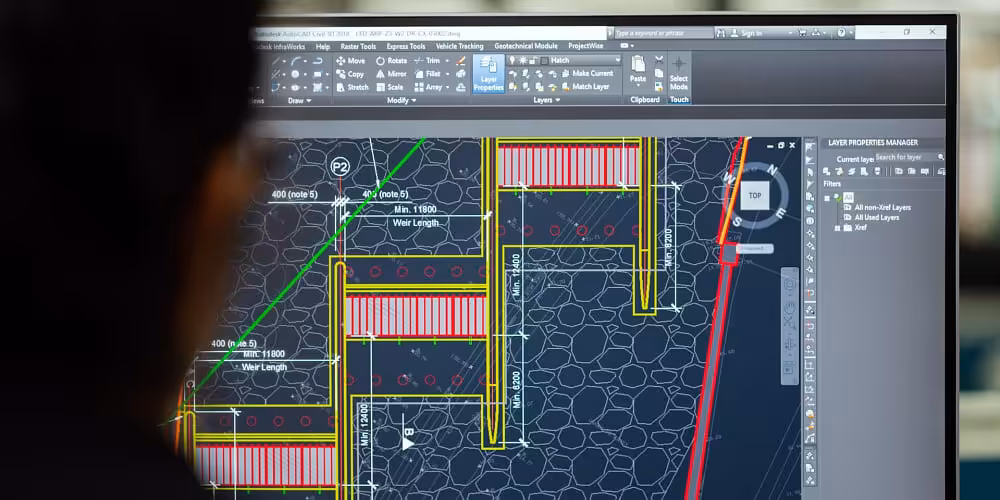The height and width of the screenshot is (500, 1000).
Task: Click the New Layer icon in Layer Manager
Action: [x=827, y=171]
